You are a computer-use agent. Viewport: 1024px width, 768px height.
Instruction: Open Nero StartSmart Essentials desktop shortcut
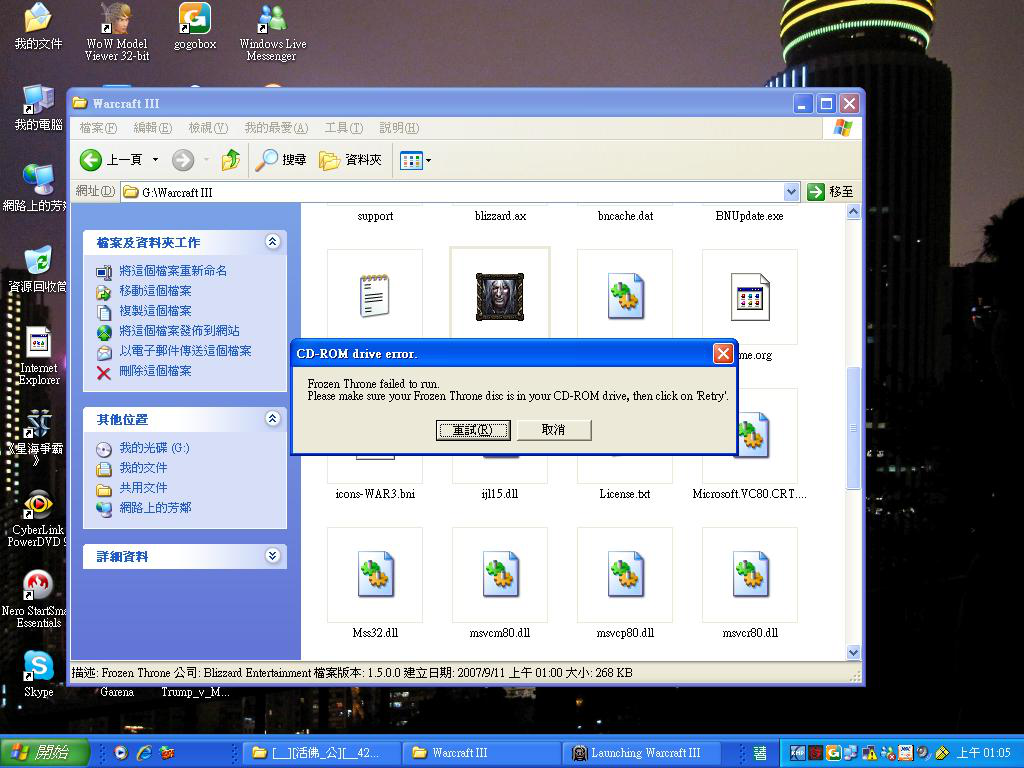click(35, 599)
